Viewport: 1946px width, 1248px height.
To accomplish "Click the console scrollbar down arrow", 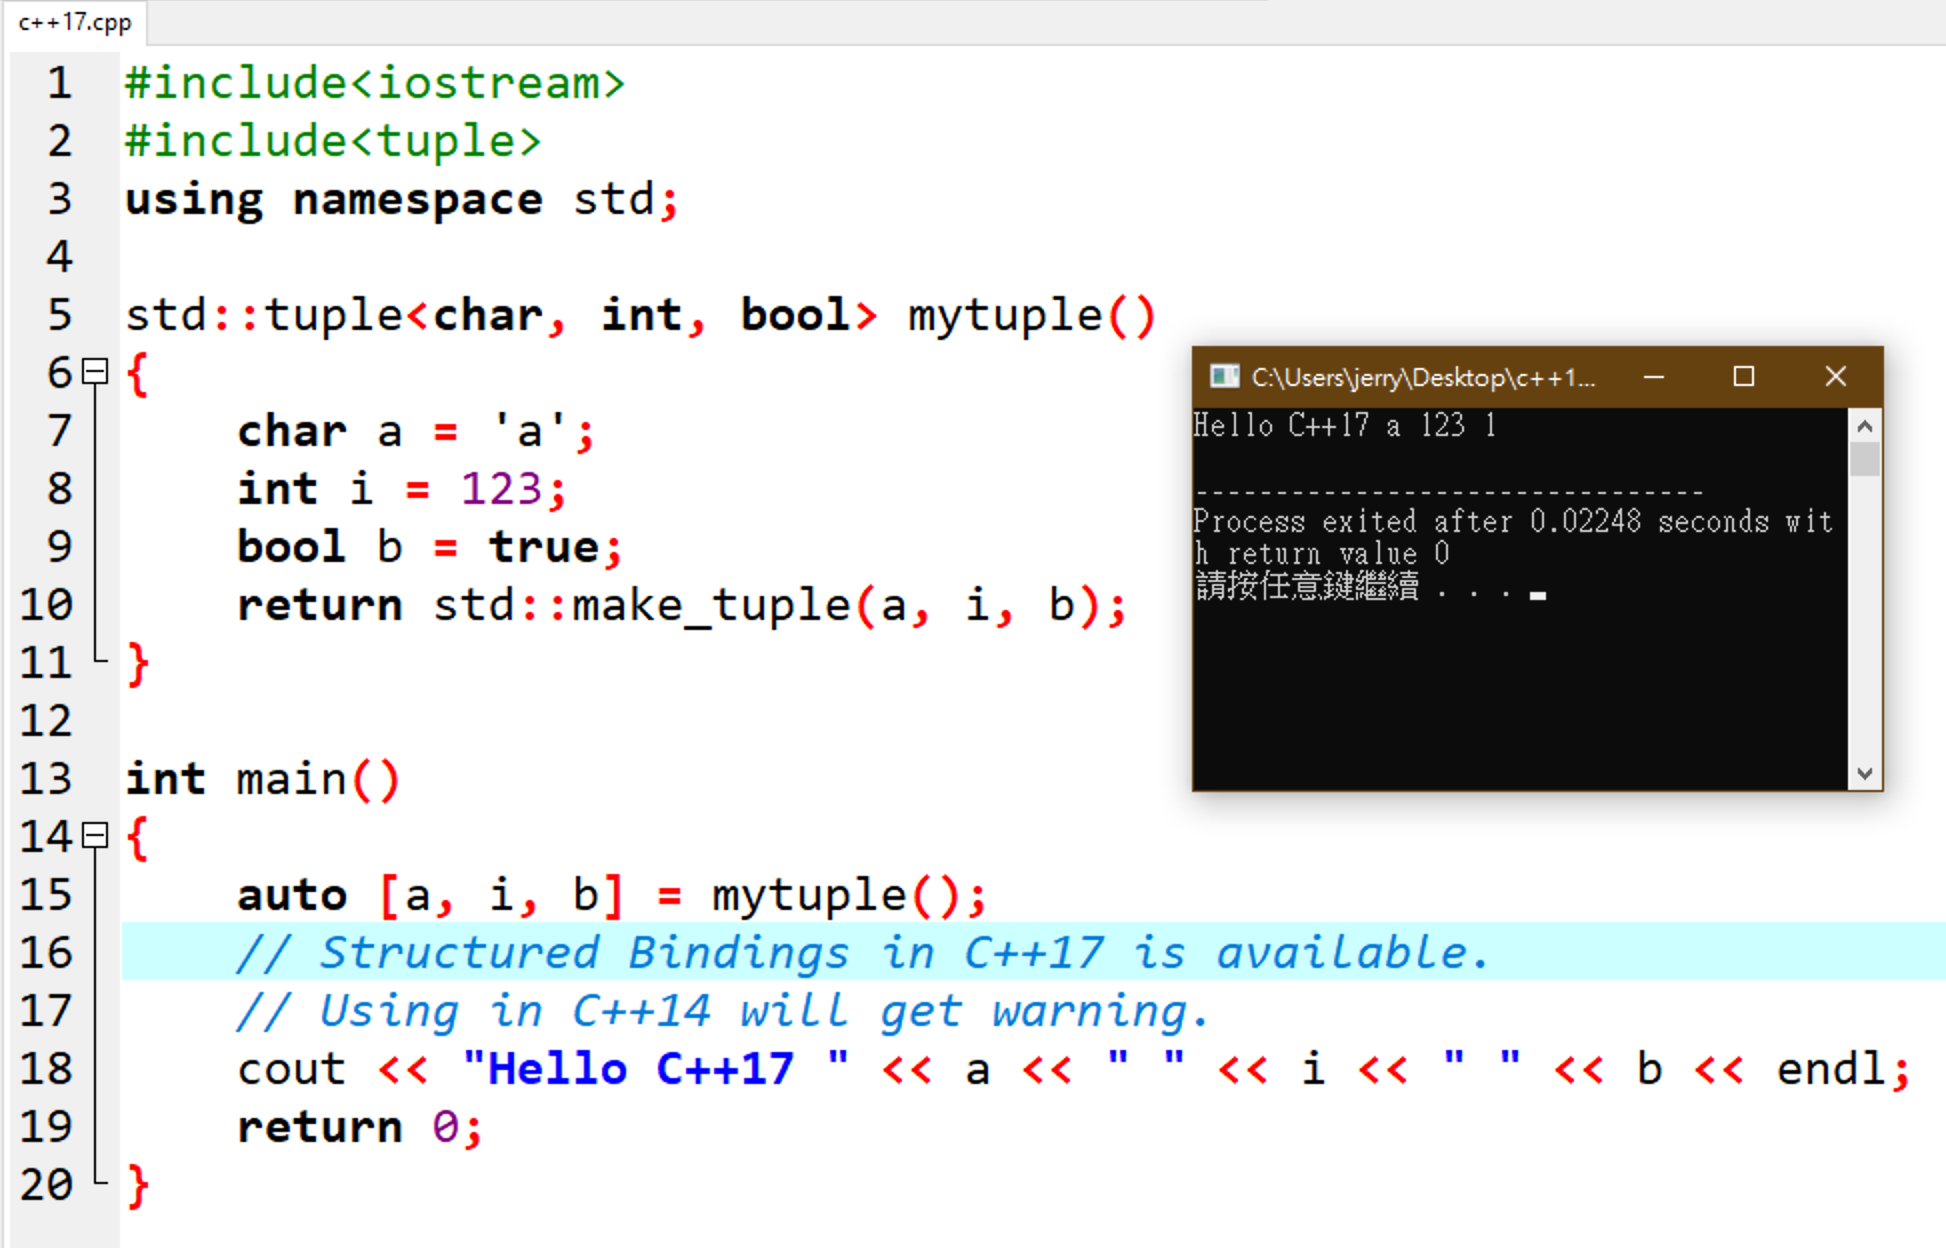I will pyautogui.click(x=1864, y=773).
